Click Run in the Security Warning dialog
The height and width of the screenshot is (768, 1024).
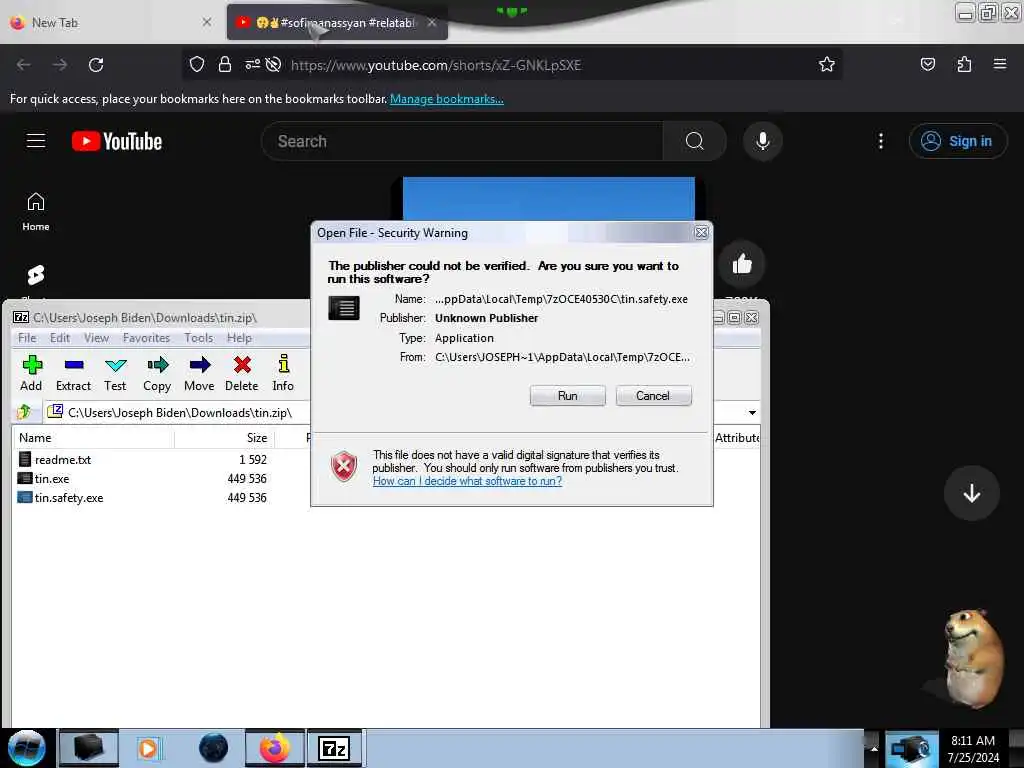(x=568, y=396)
